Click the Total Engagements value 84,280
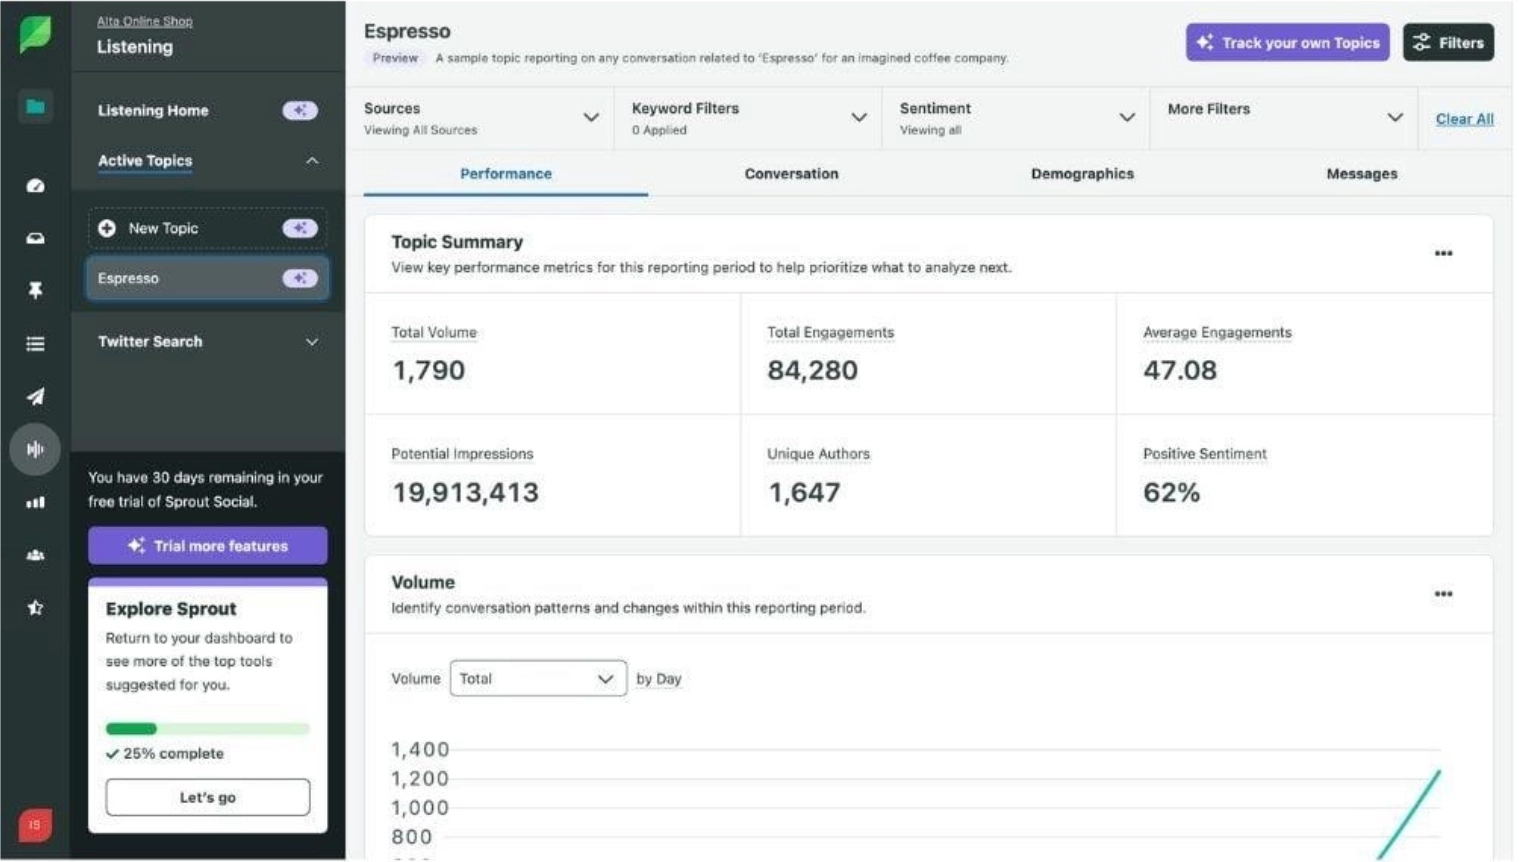The image size is (1519, 862). point(814,371)
